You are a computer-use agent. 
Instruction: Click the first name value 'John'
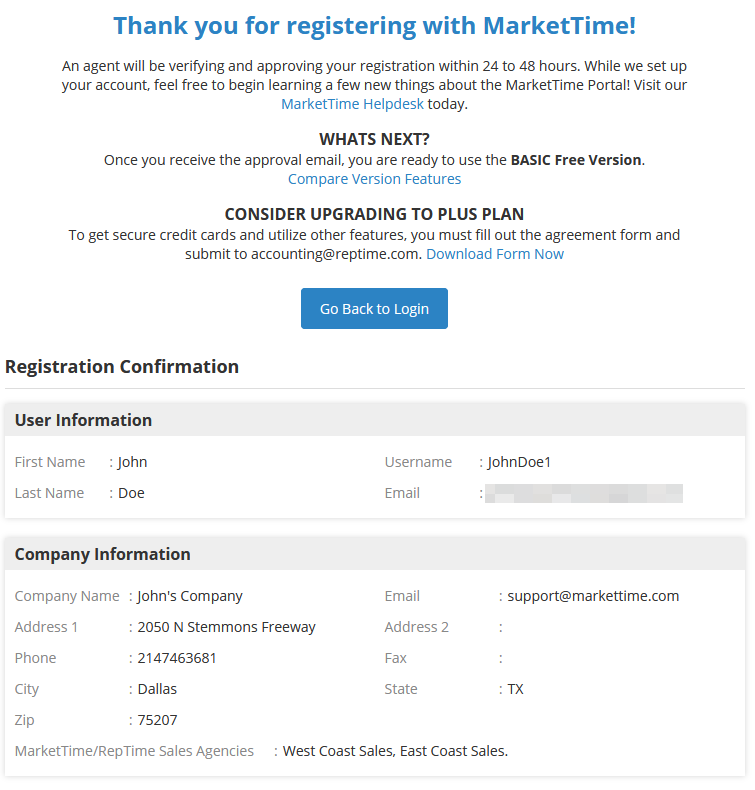click(132, 462)
